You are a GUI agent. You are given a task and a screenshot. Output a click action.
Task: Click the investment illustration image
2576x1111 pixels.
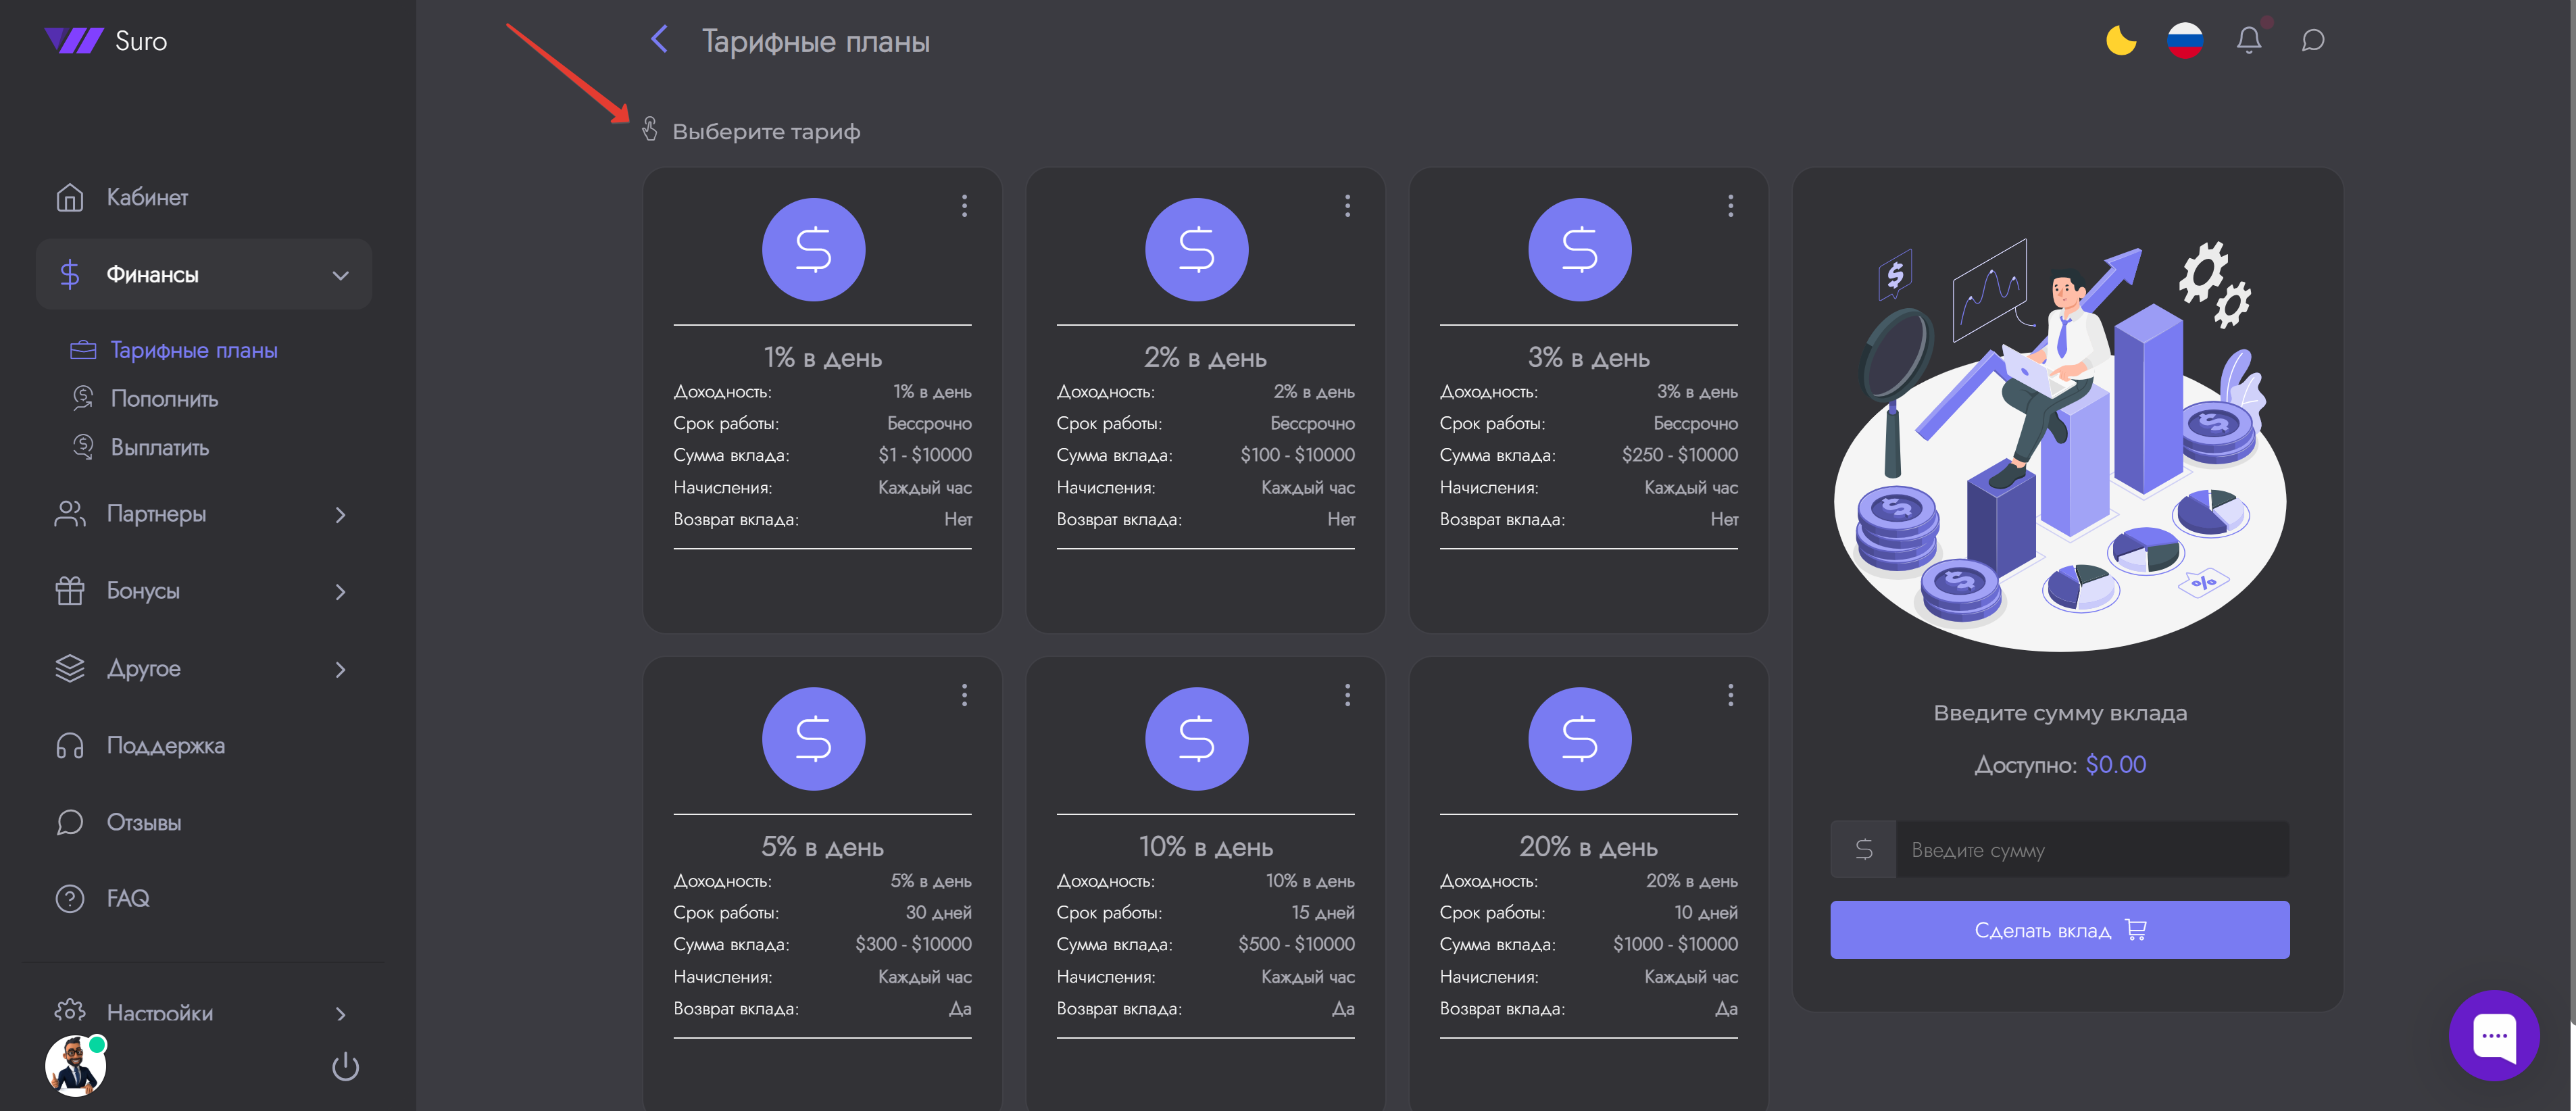click(x=2059, y=445)
